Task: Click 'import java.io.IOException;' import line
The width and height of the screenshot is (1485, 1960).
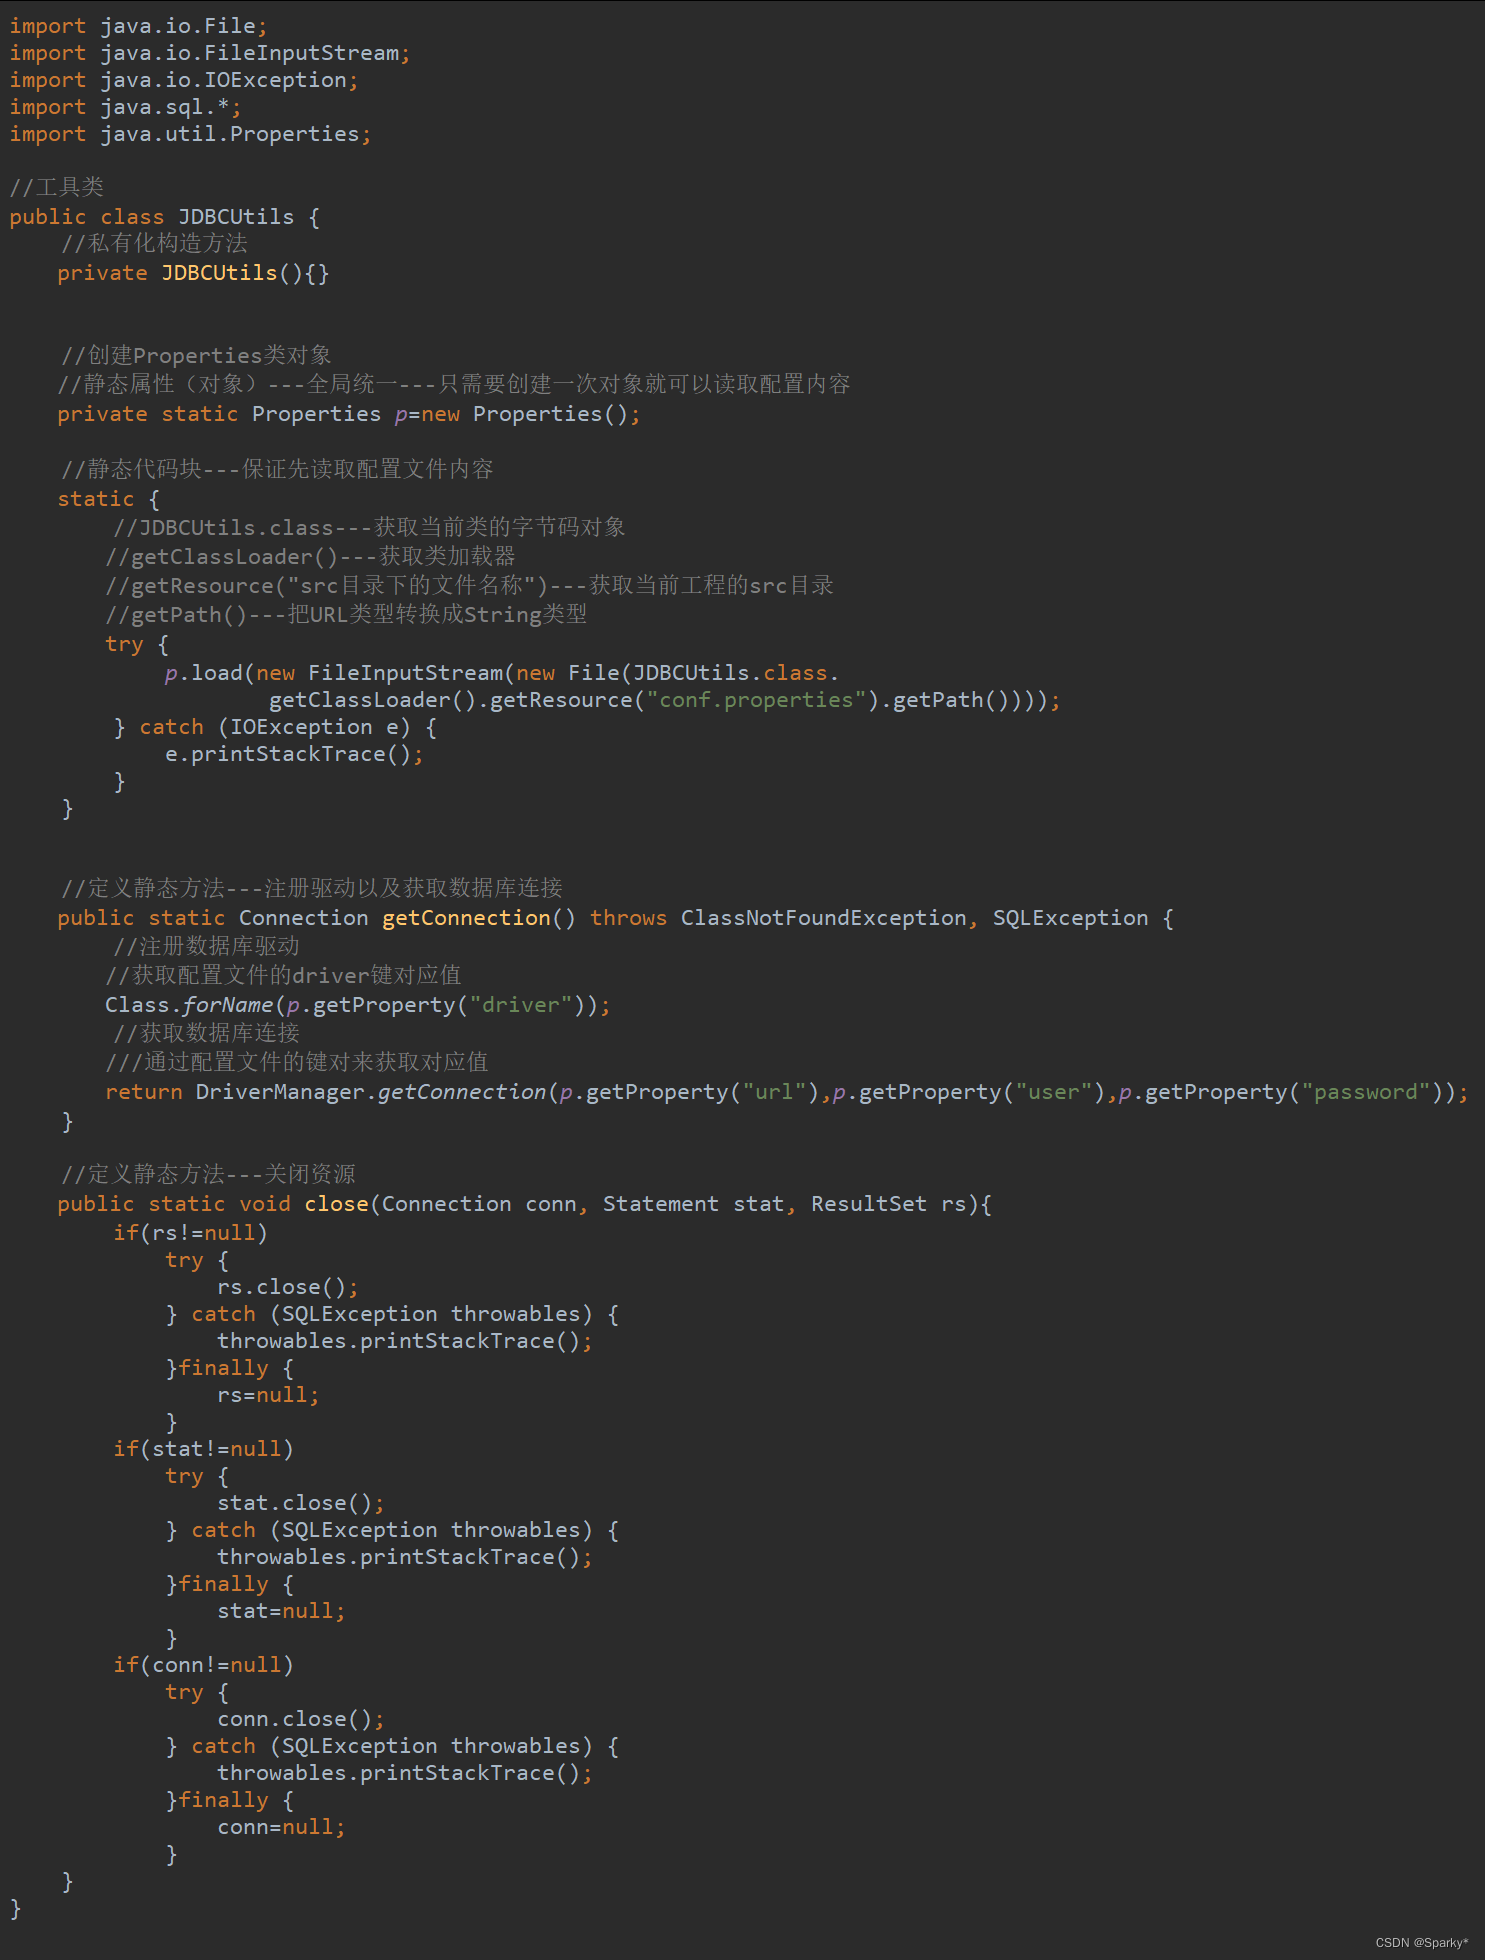Action: pyautogui.click(x=184, y=80)
